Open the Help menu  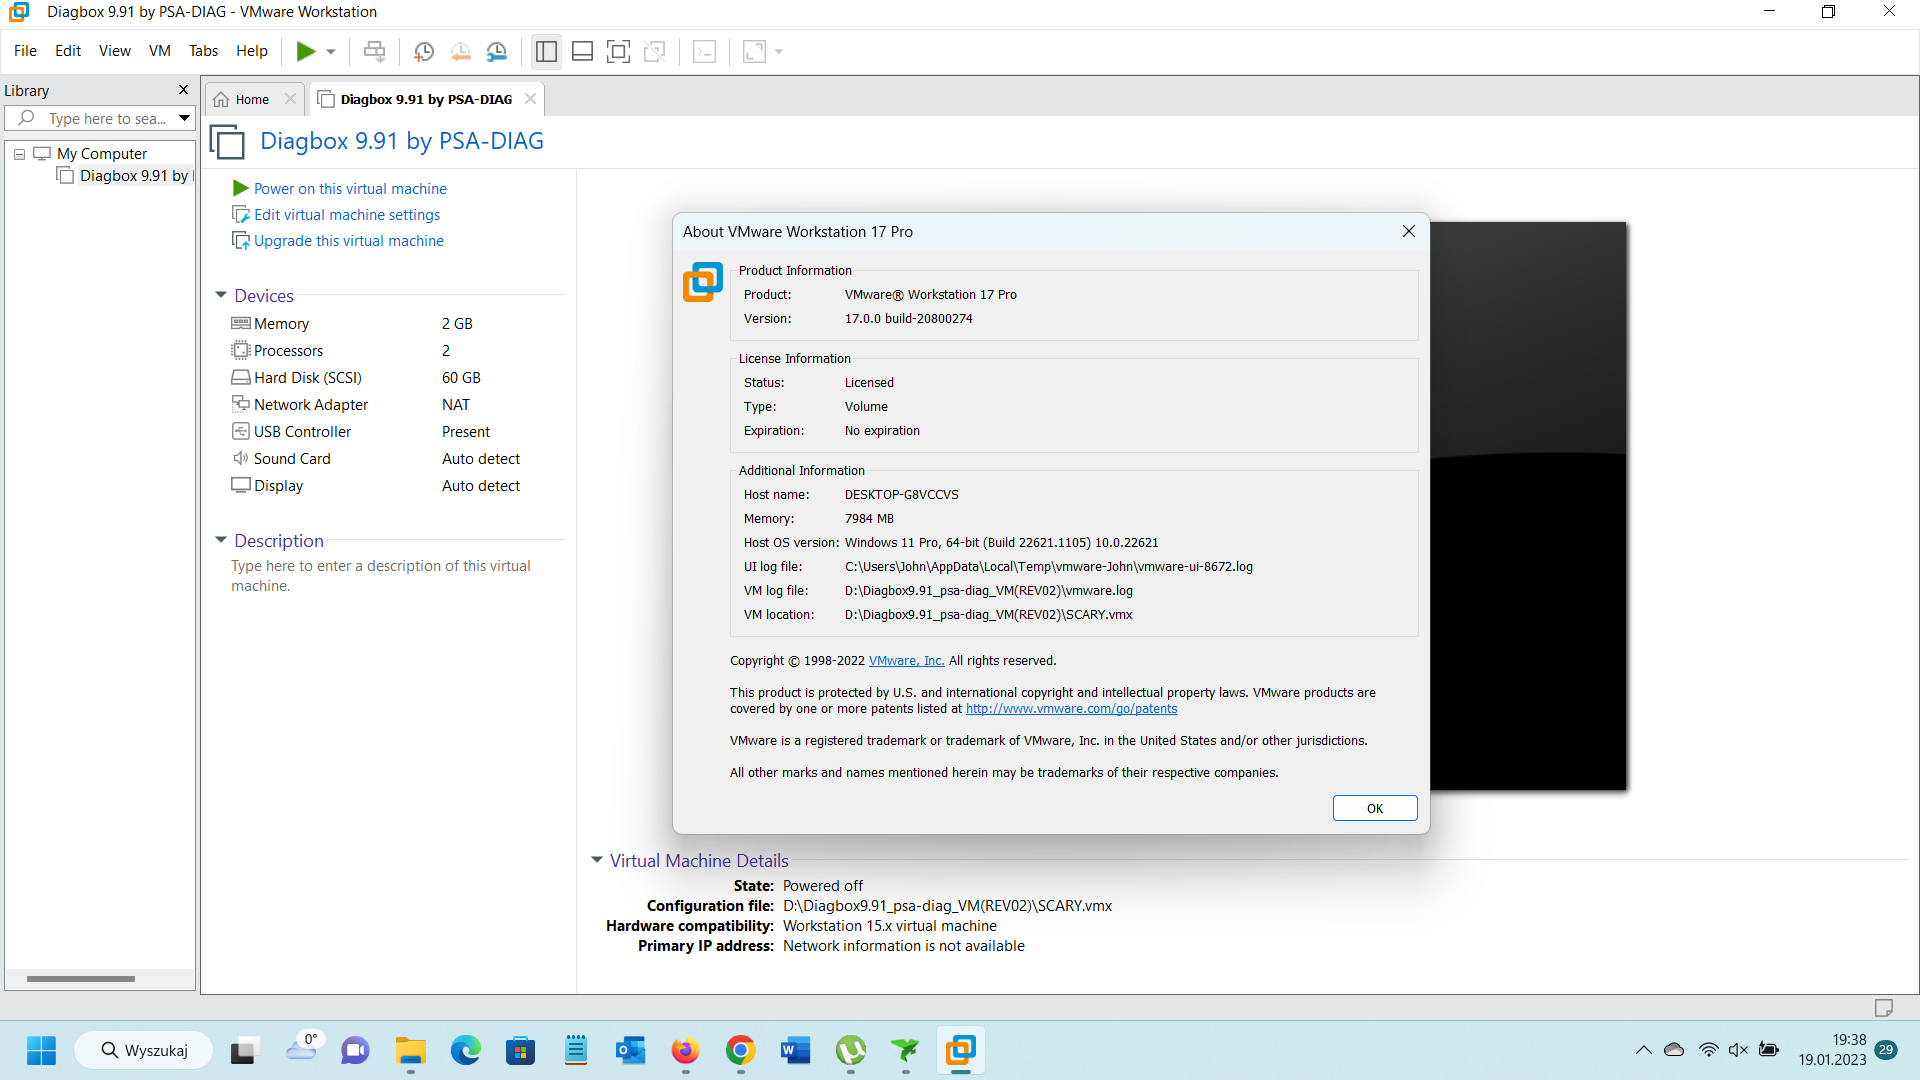[x=251, y=51]
